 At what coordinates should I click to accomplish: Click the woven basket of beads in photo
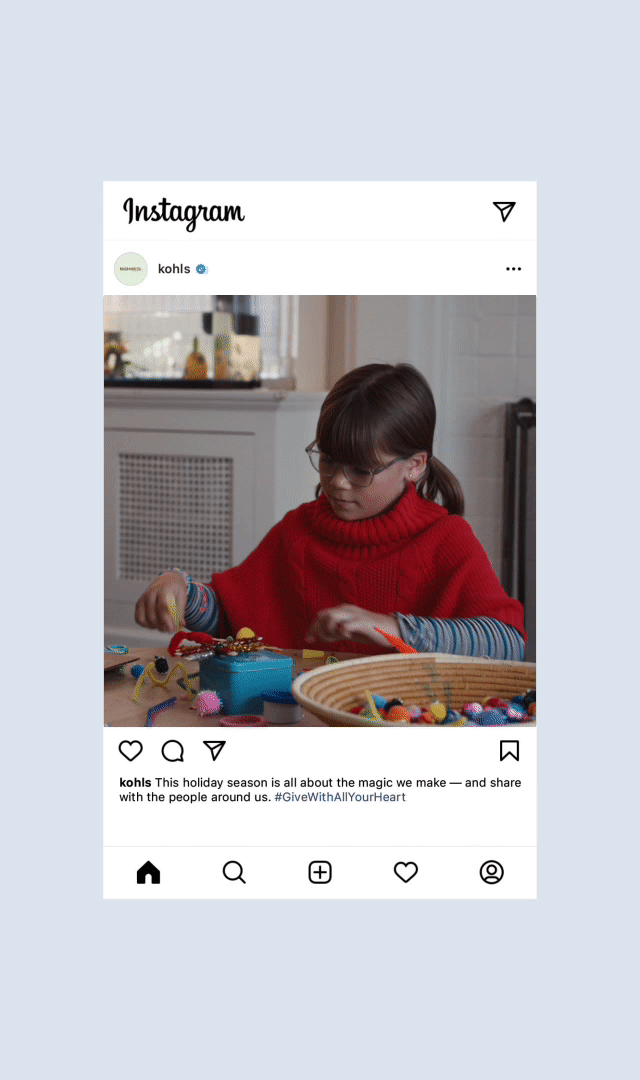tap(414, 689)
